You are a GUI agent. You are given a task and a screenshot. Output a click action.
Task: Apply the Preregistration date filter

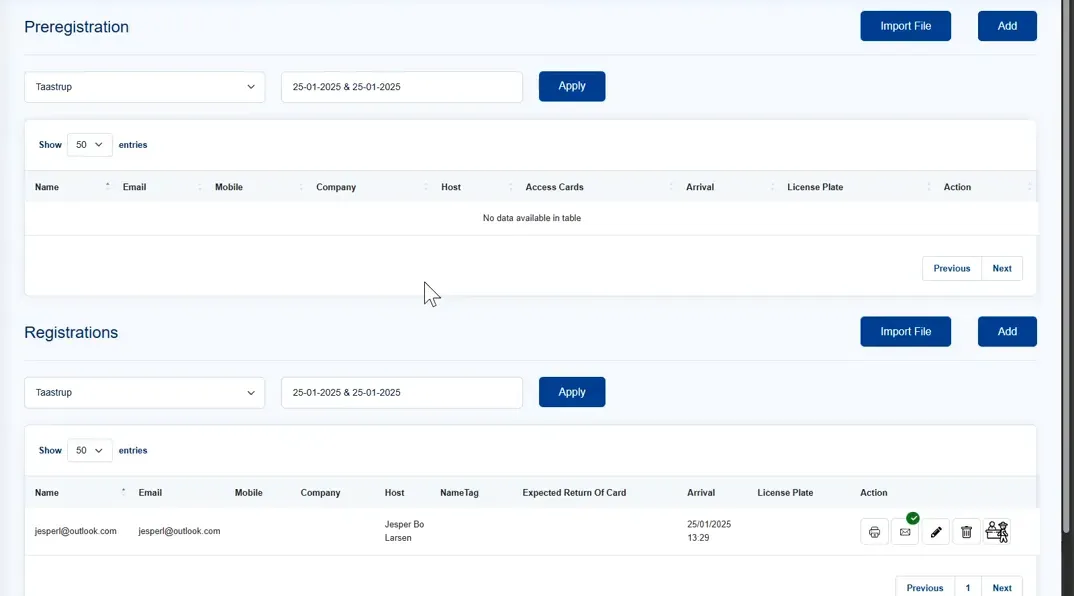point(572,86)
